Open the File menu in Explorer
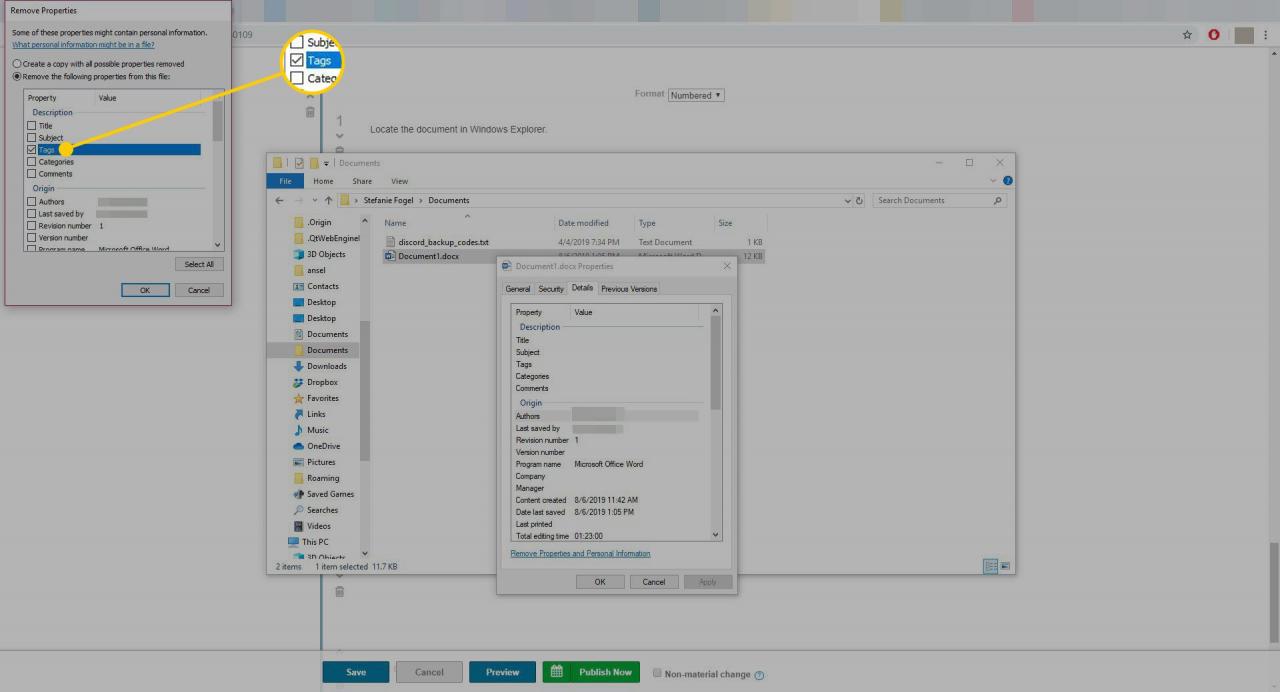The width and height of the screenshot is (1280, 692). (285, 181)
